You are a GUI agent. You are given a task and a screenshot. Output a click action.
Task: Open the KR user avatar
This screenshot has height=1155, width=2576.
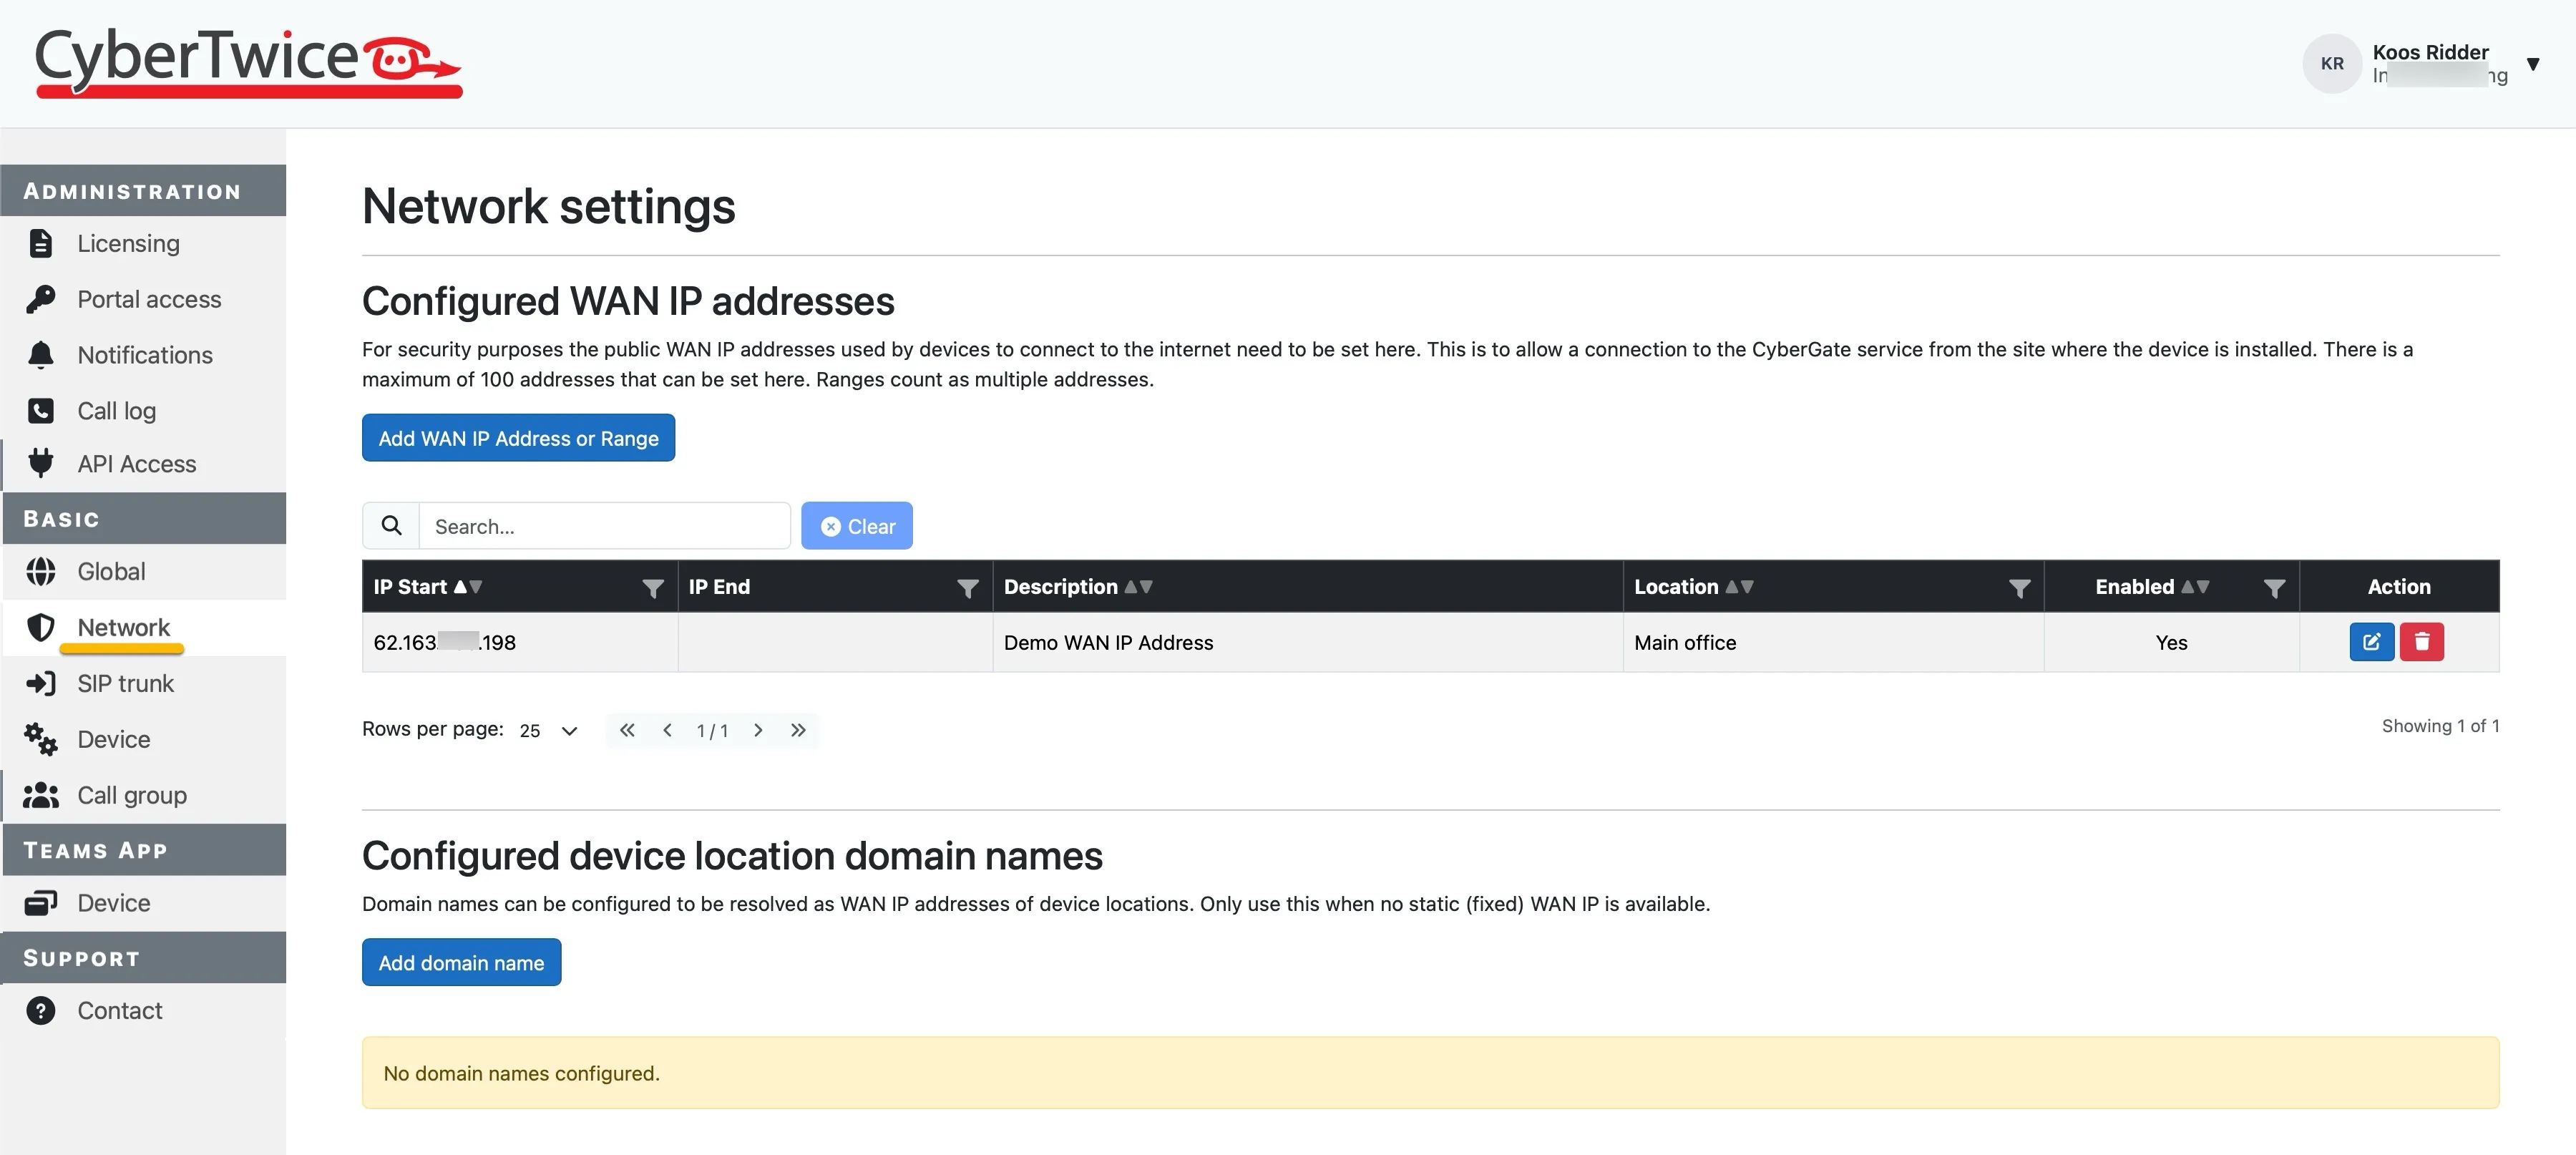(x=2332, y=63)
